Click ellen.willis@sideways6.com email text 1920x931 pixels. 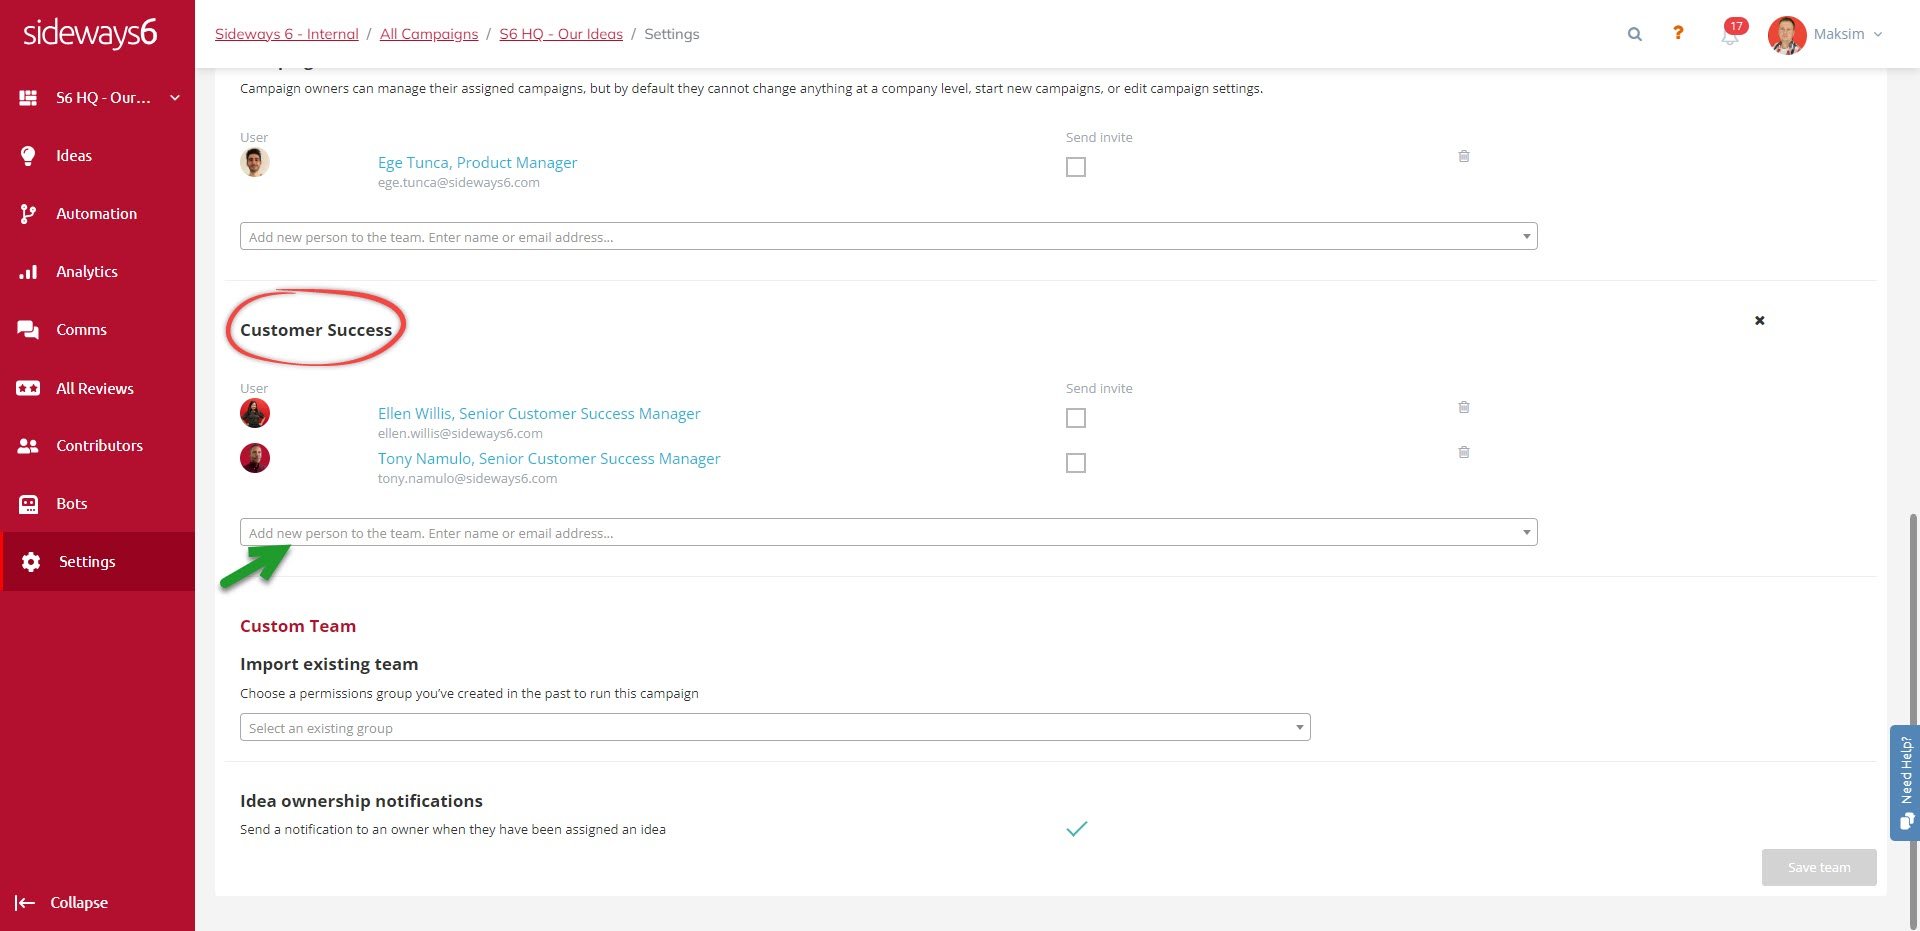pos(460,434)
